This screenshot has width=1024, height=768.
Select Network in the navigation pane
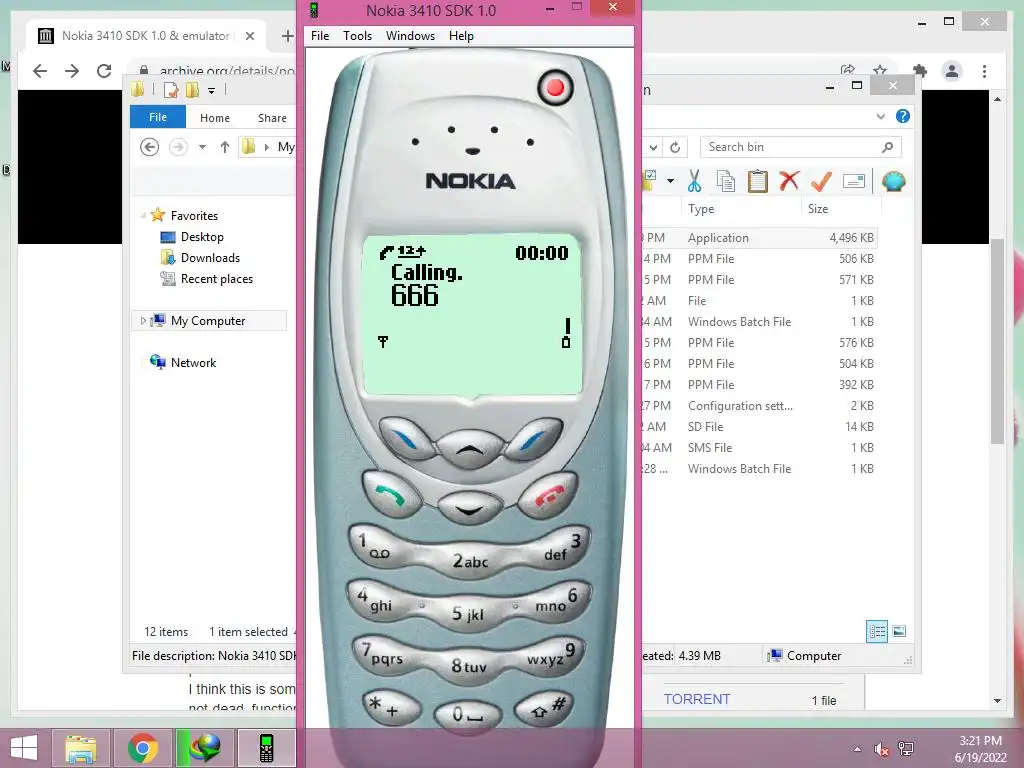click(x=193, y=363)
